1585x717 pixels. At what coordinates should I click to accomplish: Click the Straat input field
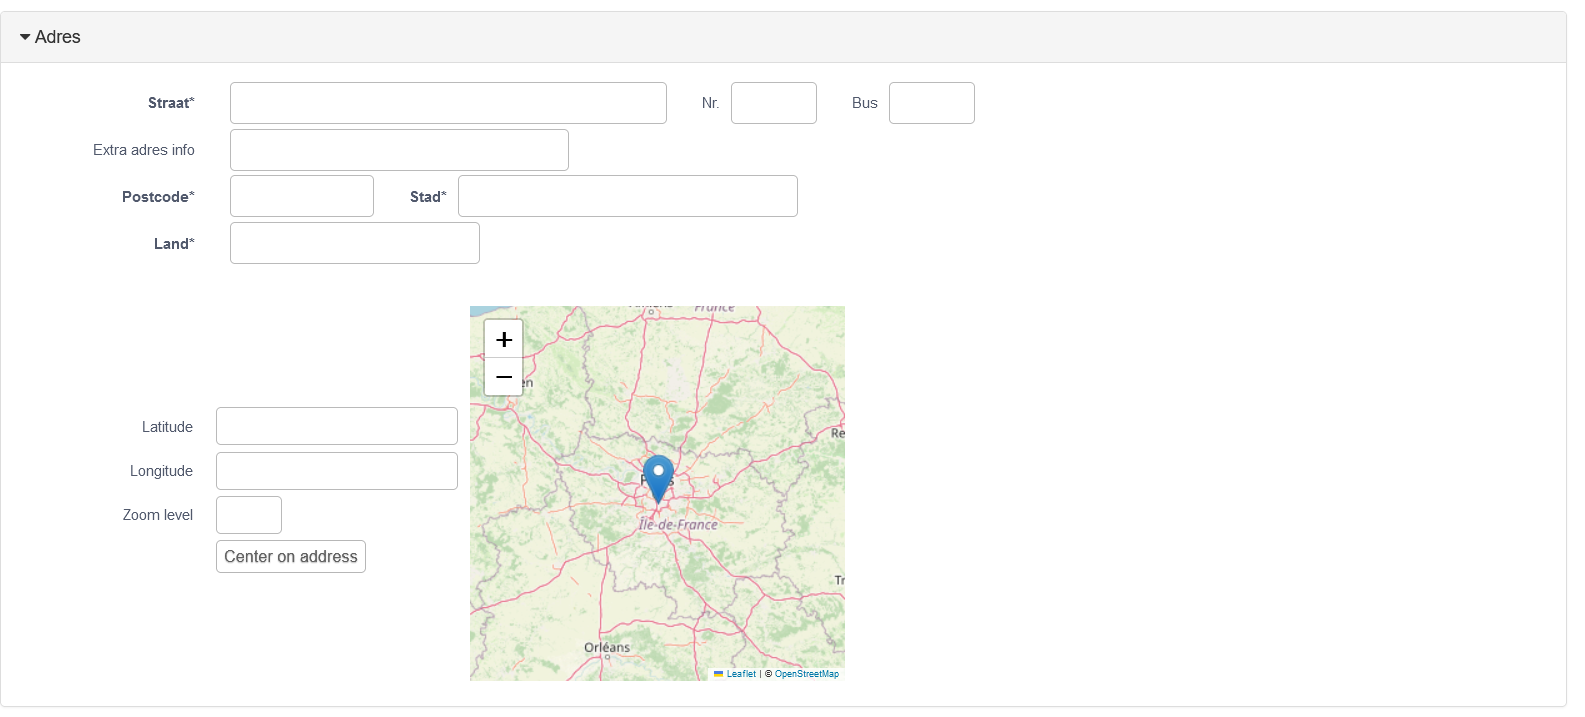[x=448, y=103]
